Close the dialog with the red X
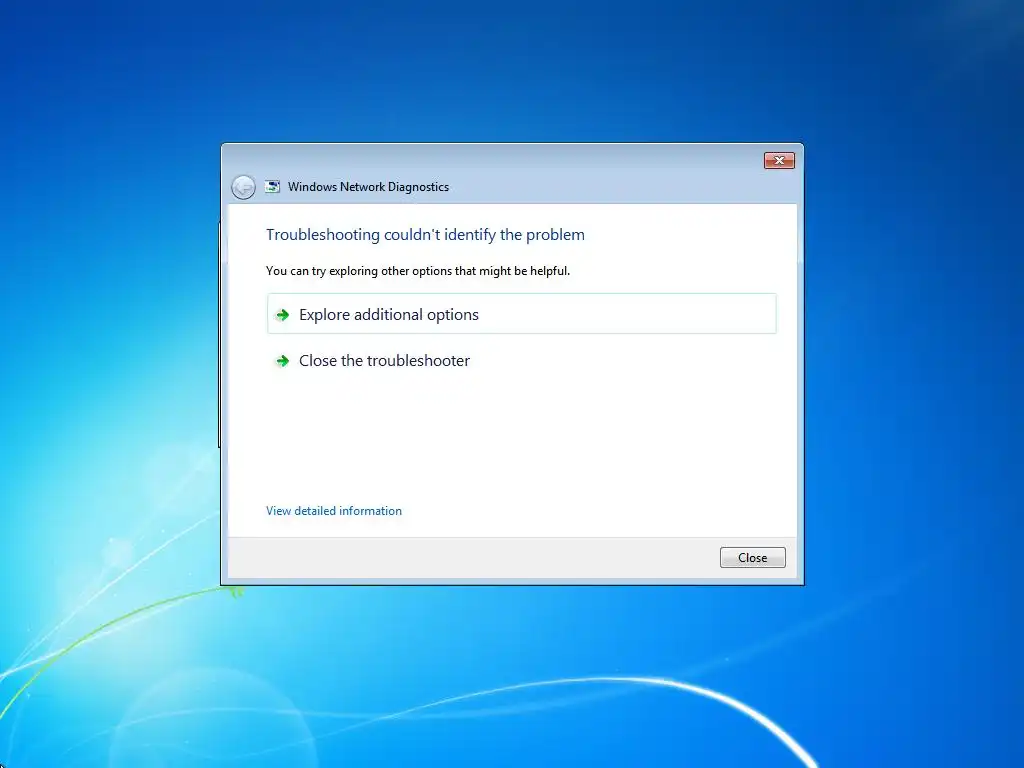Image resolution: width=1024 pixels, height=768 pixels. pyautogui.click(x=779, y=161)
